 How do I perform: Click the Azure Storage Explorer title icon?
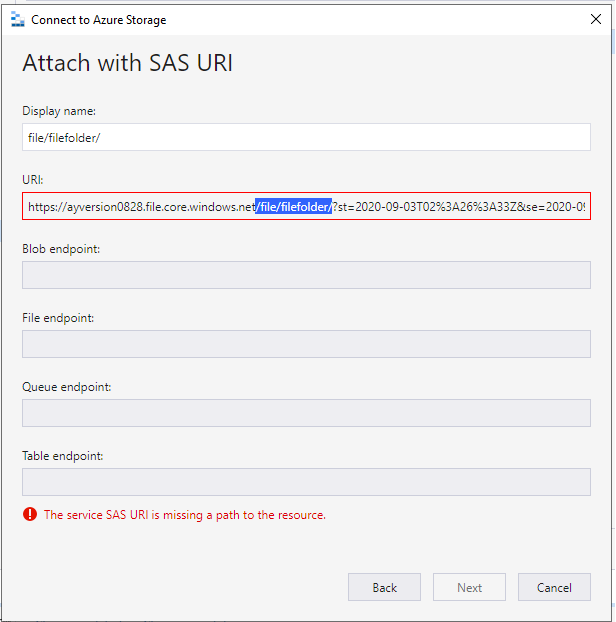[x=17, y=19]
